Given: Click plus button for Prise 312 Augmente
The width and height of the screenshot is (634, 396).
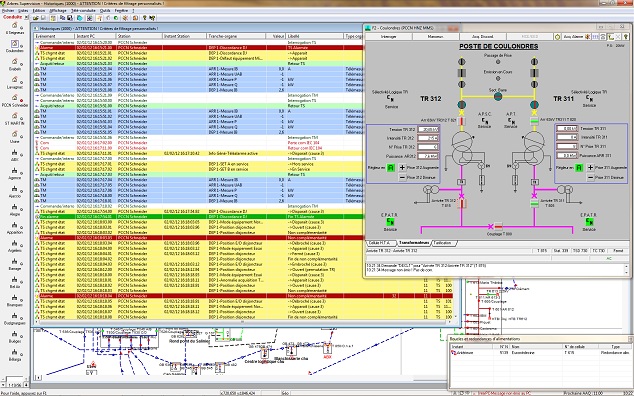Looking at the screenshot, I should [x=402, y=167].
